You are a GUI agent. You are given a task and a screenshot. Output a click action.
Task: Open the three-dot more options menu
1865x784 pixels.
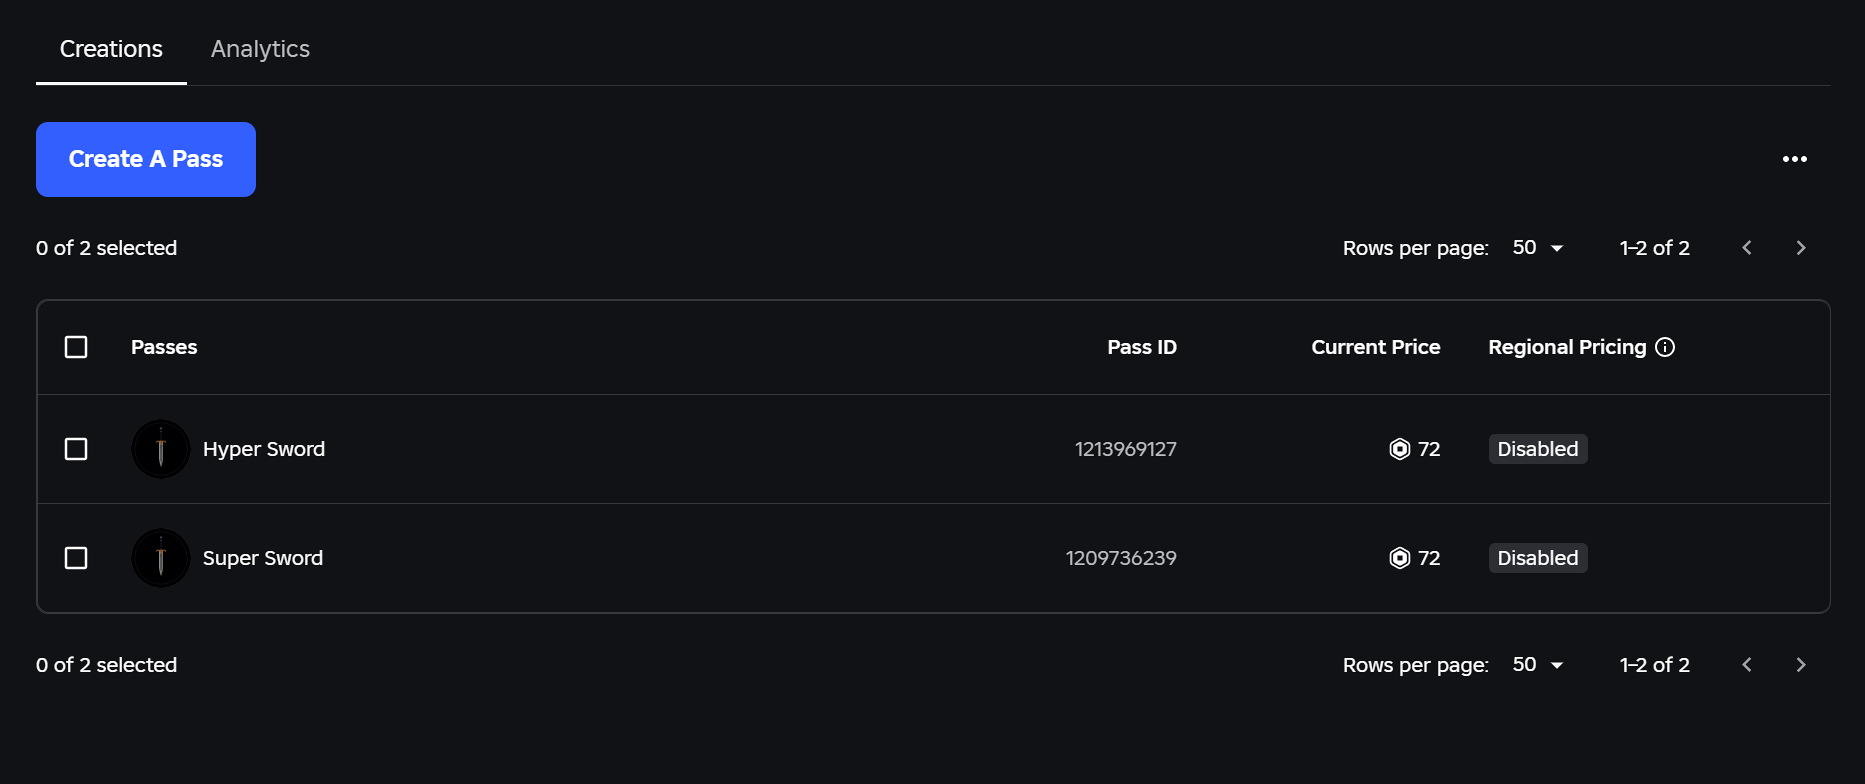1795,159
